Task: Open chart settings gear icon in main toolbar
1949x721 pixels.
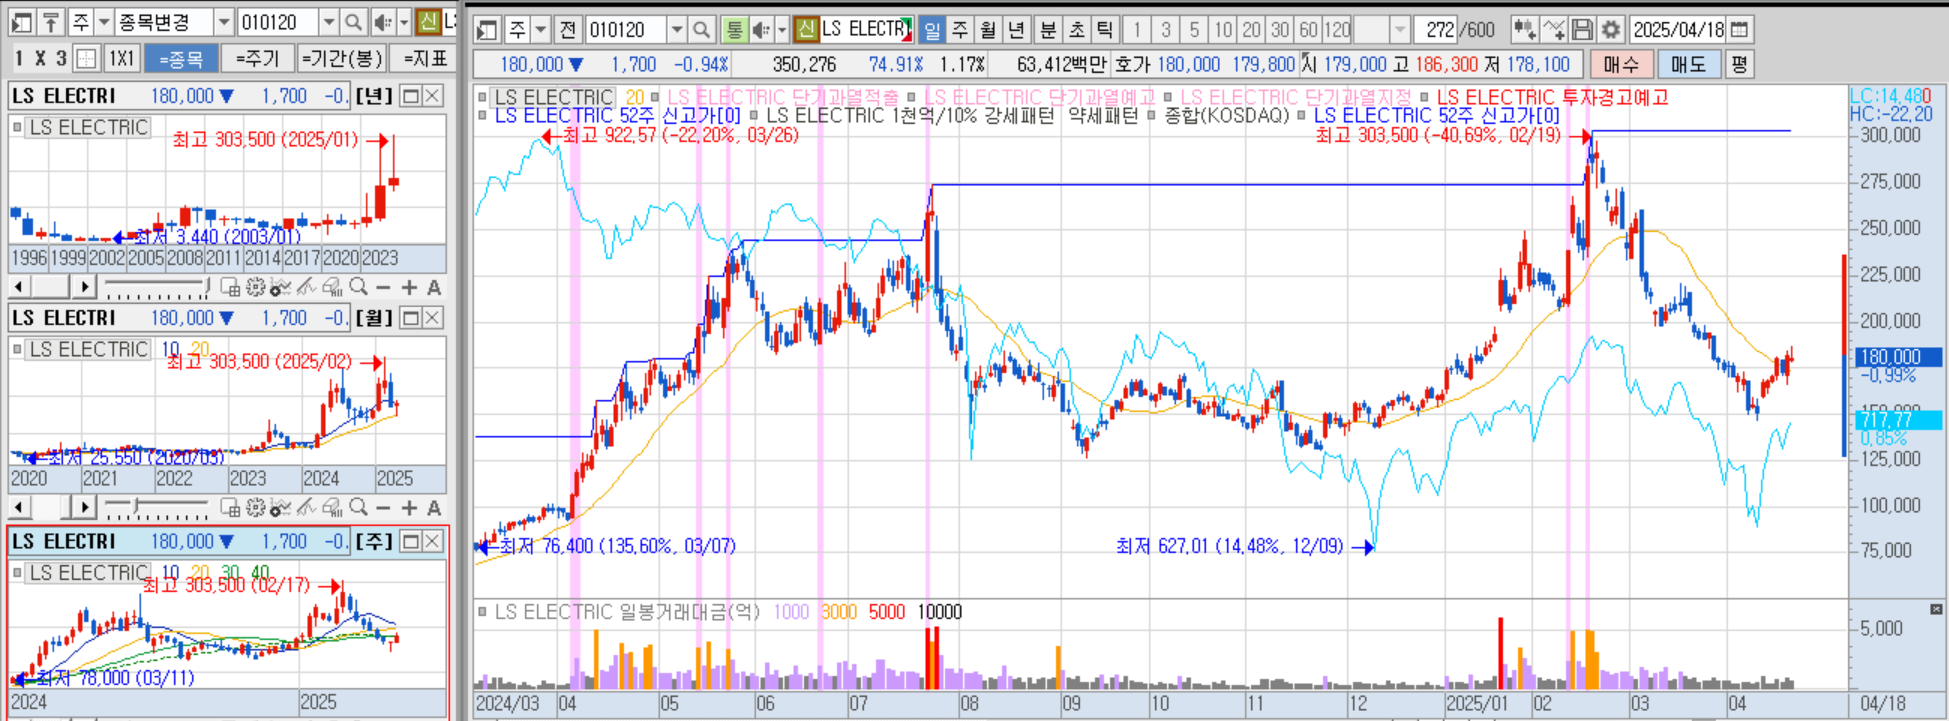Action: point(1610,30)
